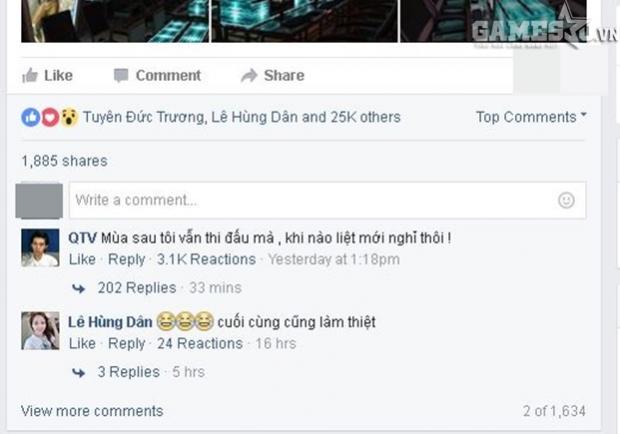The height and width of the screenshot is (434, 620).
Task: Click the red heart Love reaction icon
Action: tap(50, 117)
